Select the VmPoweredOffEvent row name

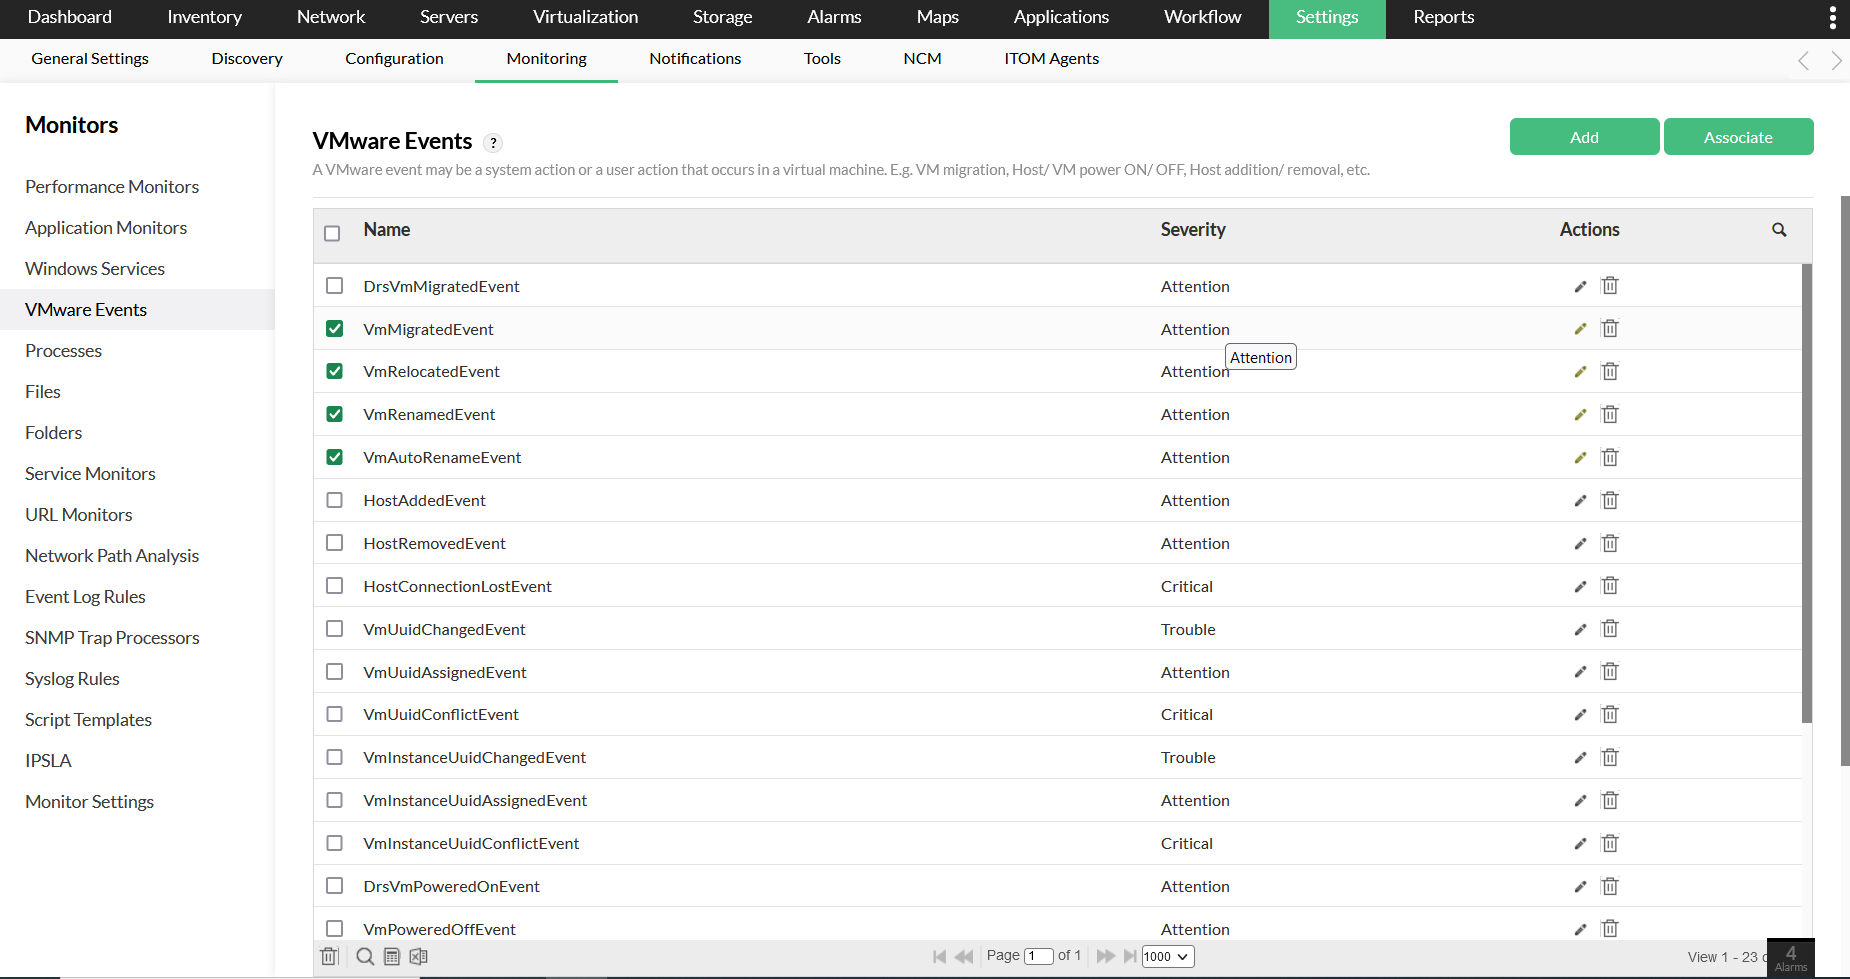440,929
